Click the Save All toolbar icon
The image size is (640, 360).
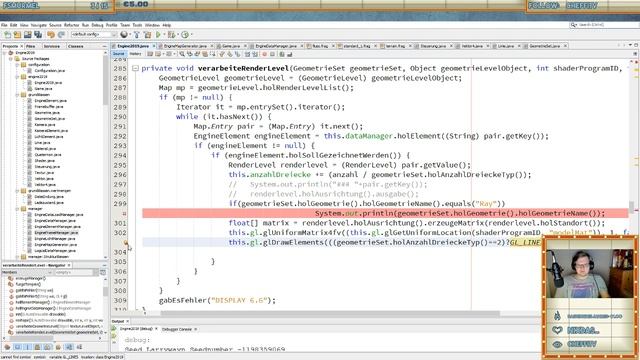coord(38,35)
